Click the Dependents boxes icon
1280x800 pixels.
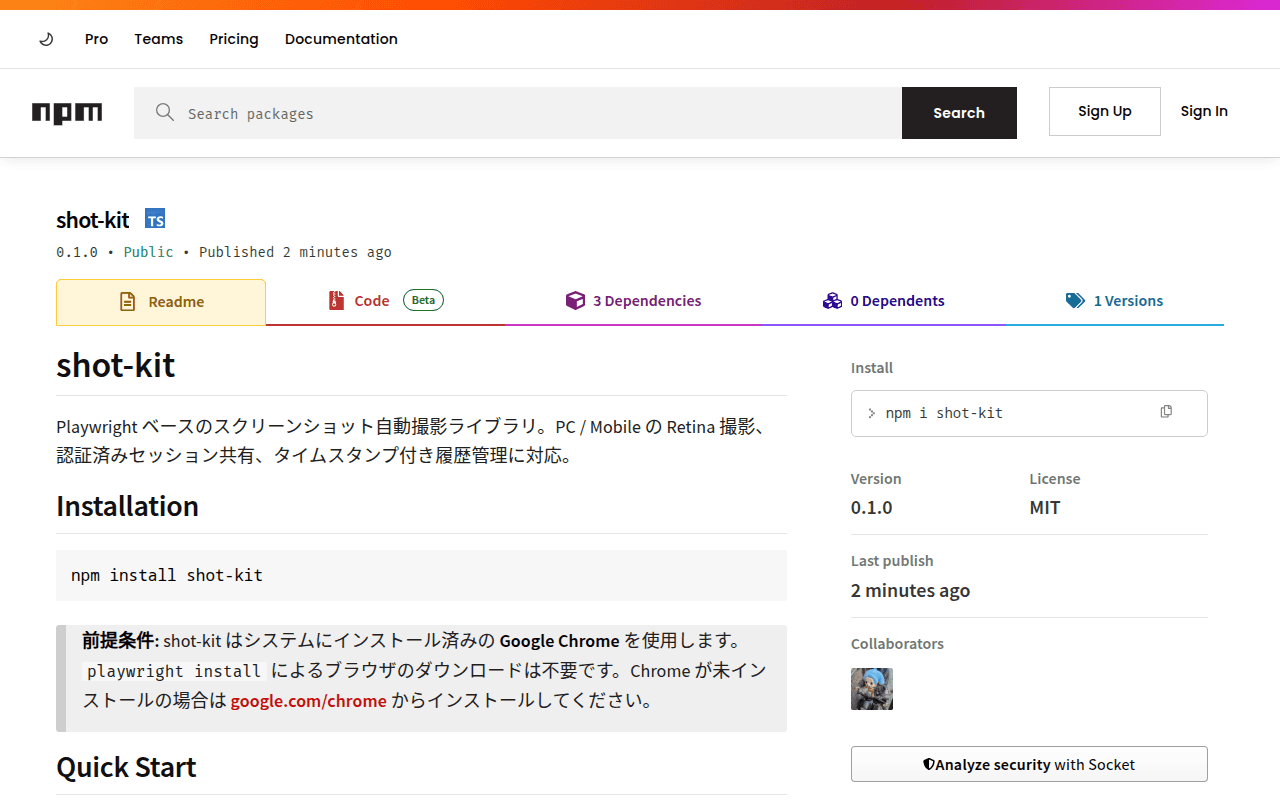click(x=832, y=301)
